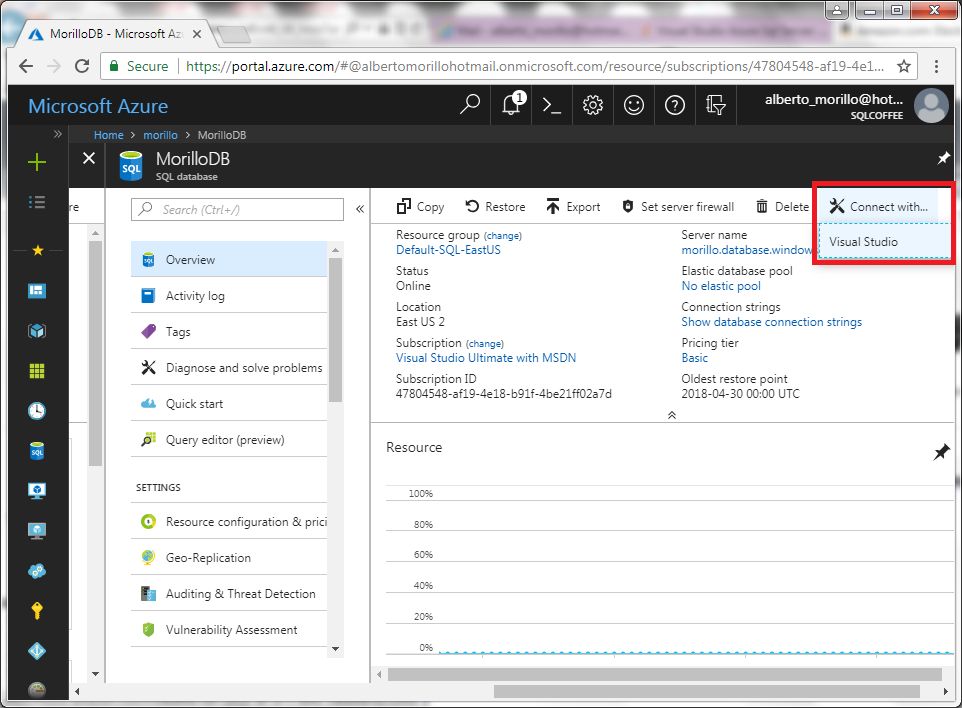Click the resource menu down scroll arrow

[335, 649]
